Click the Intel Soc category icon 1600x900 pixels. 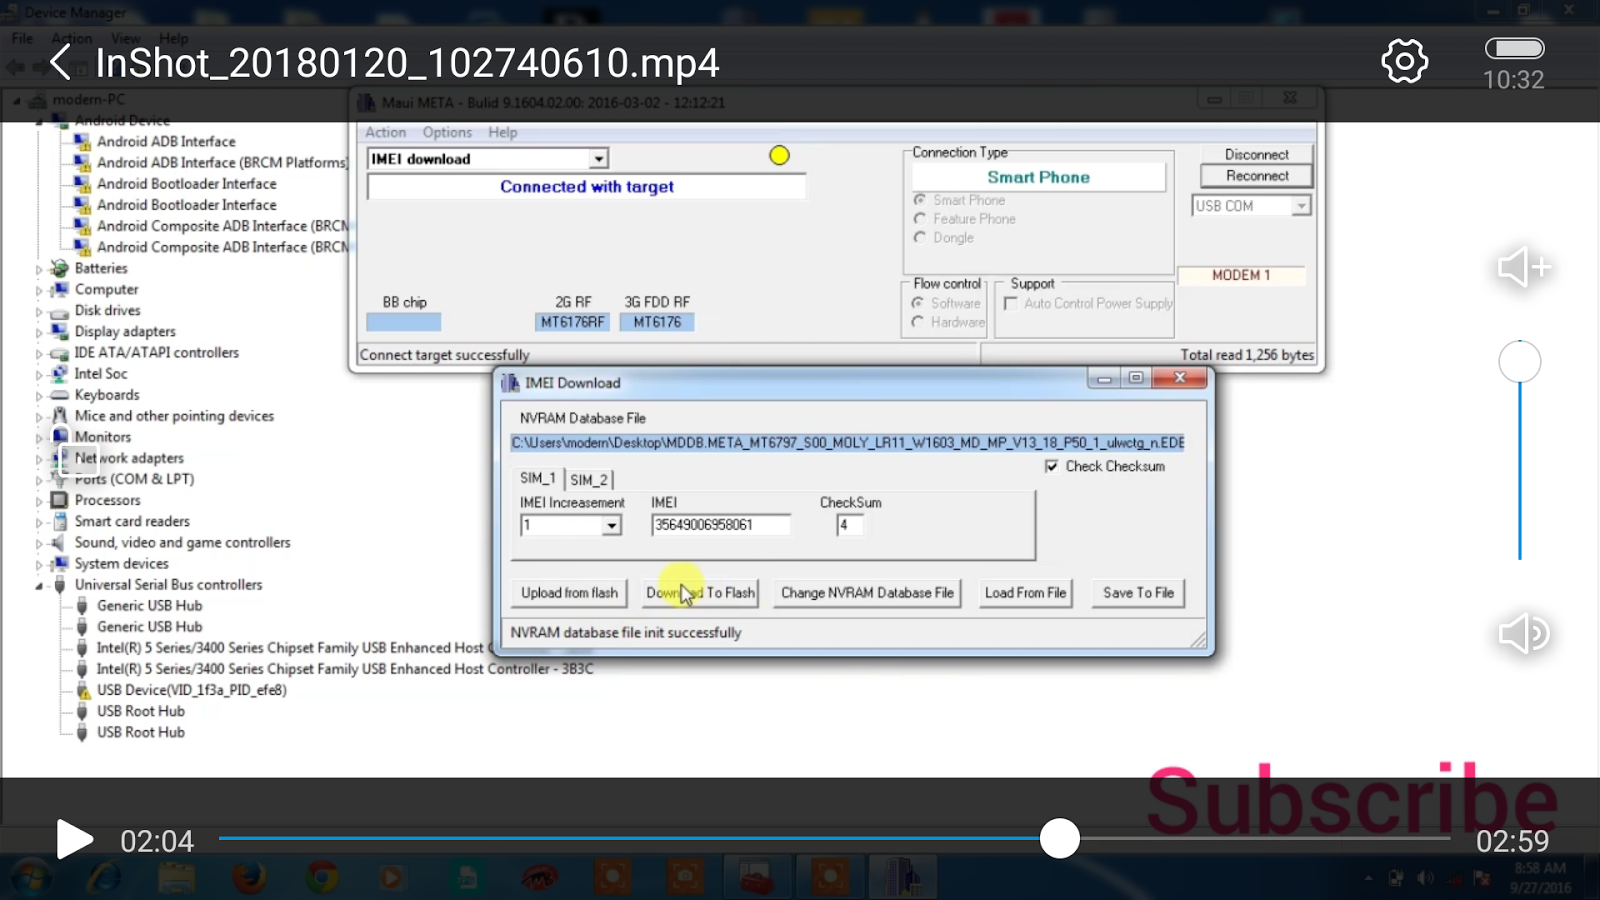click(x=60, y=373)
